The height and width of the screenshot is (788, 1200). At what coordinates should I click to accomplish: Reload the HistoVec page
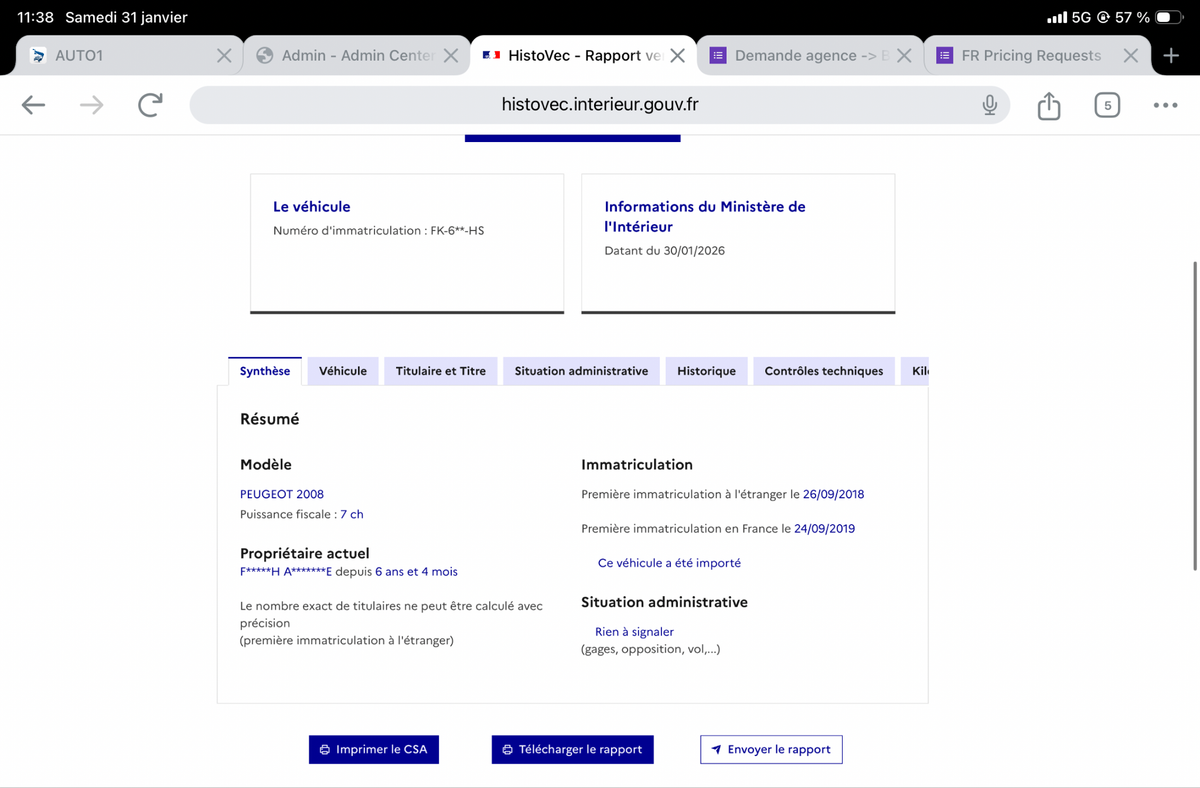(150, 105)
